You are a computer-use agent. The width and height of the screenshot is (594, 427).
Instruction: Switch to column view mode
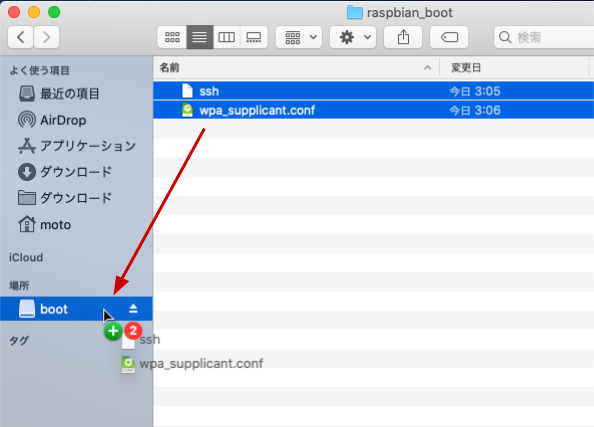pyautogui.click(x=227, y=37)
